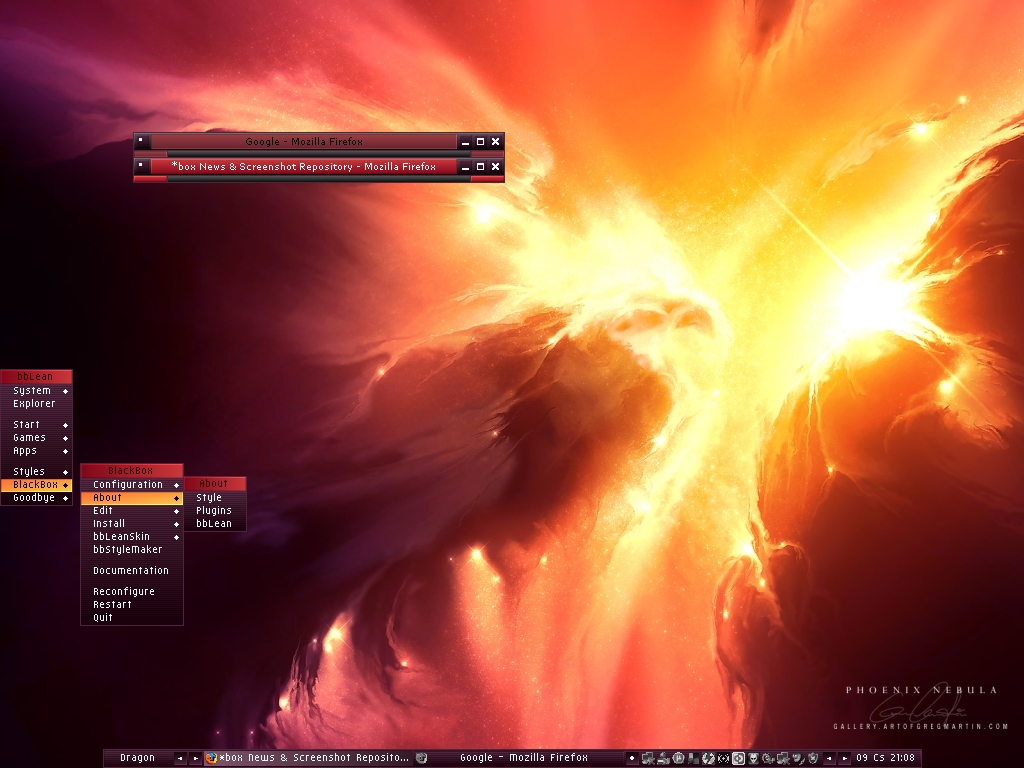Screen dimensions: 1024x768
Task: Toggle the dot button on Google Firefox title bar
Action: (141, 140)
